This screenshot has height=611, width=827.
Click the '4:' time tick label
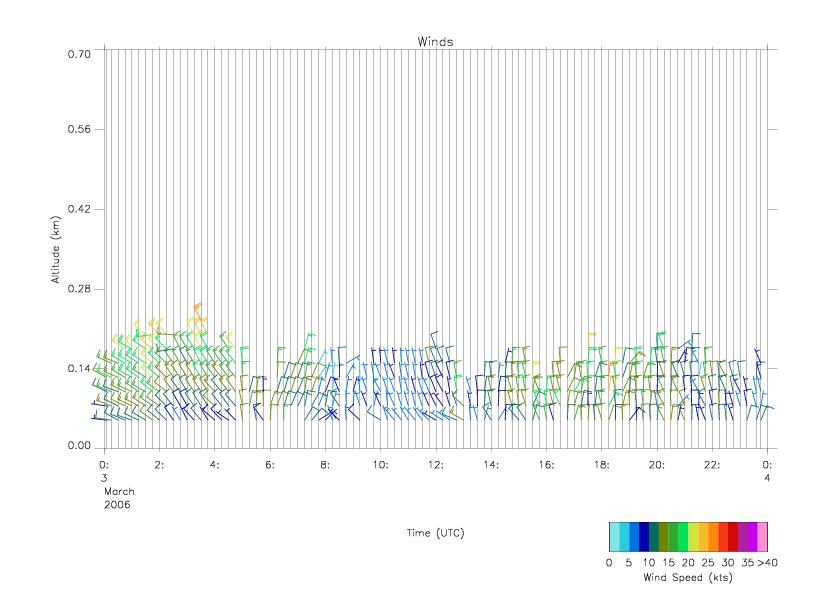point(214,465)
